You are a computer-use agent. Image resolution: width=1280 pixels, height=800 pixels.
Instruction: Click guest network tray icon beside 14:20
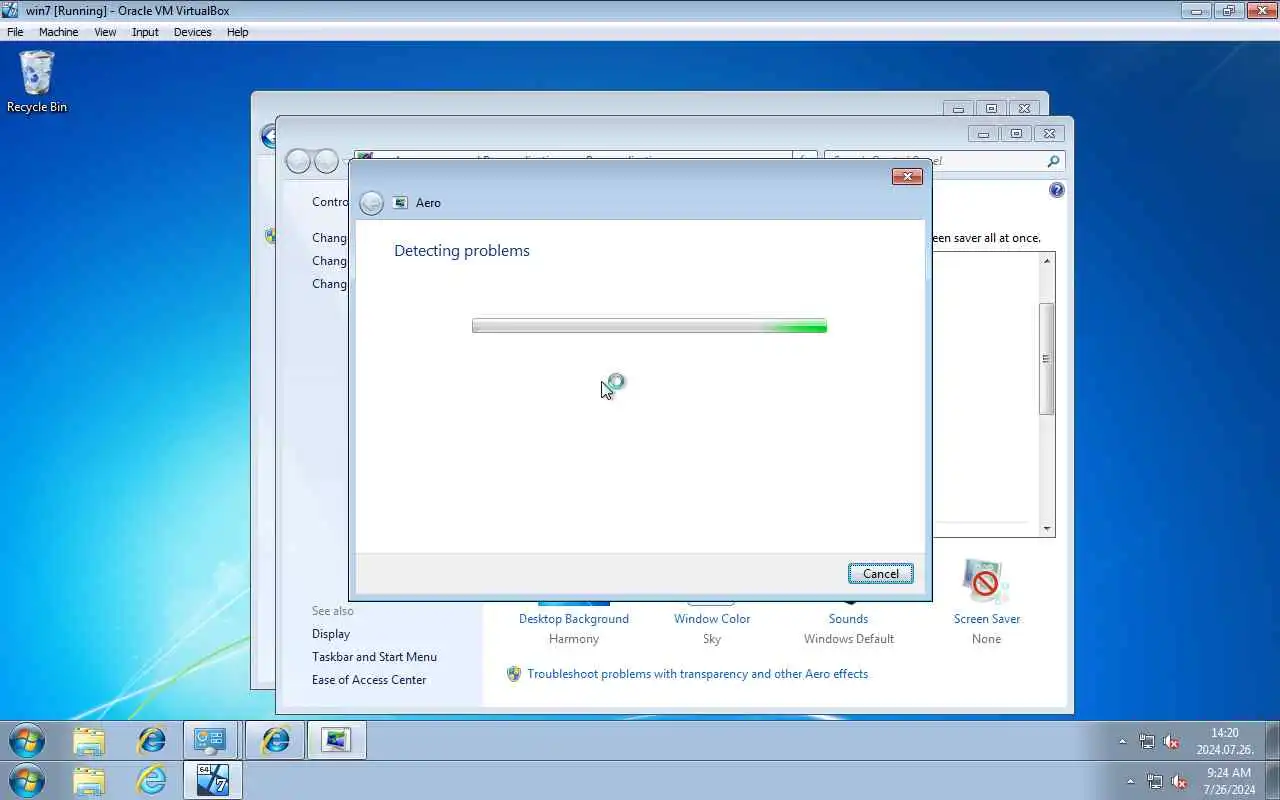pos(1147,742)
